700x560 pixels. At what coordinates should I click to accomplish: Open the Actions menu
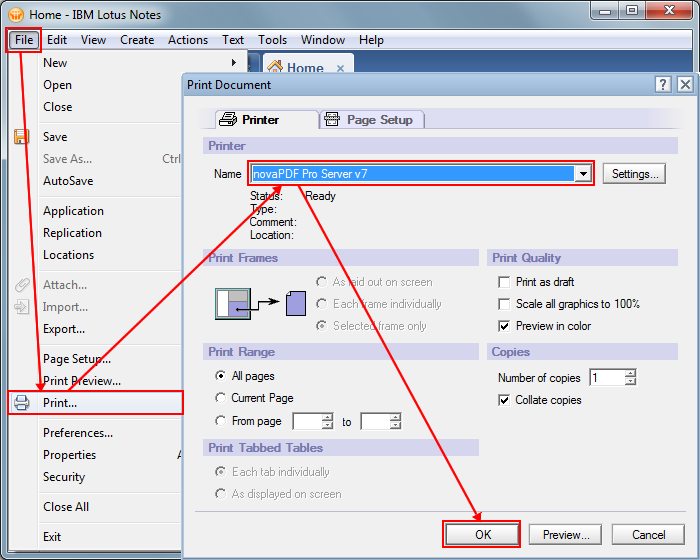188,40
